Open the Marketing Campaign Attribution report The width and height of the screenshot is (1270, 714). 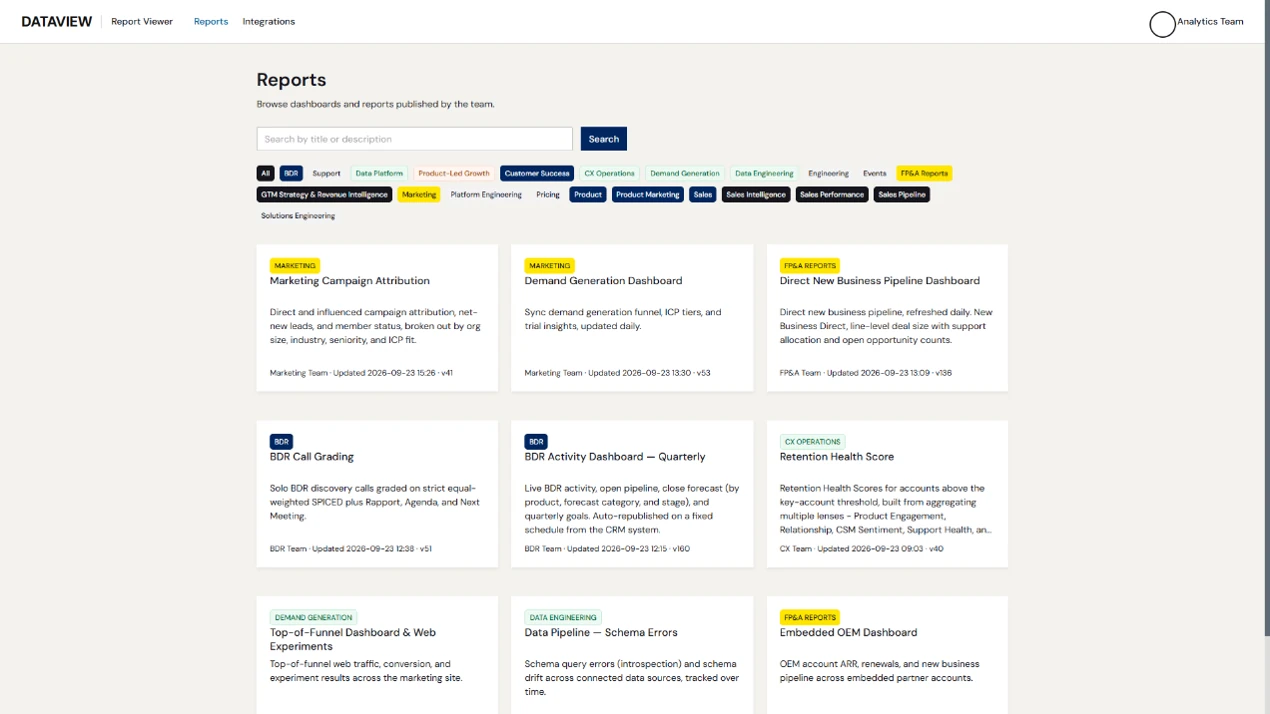pyautogui.click(x=350, y=281)
